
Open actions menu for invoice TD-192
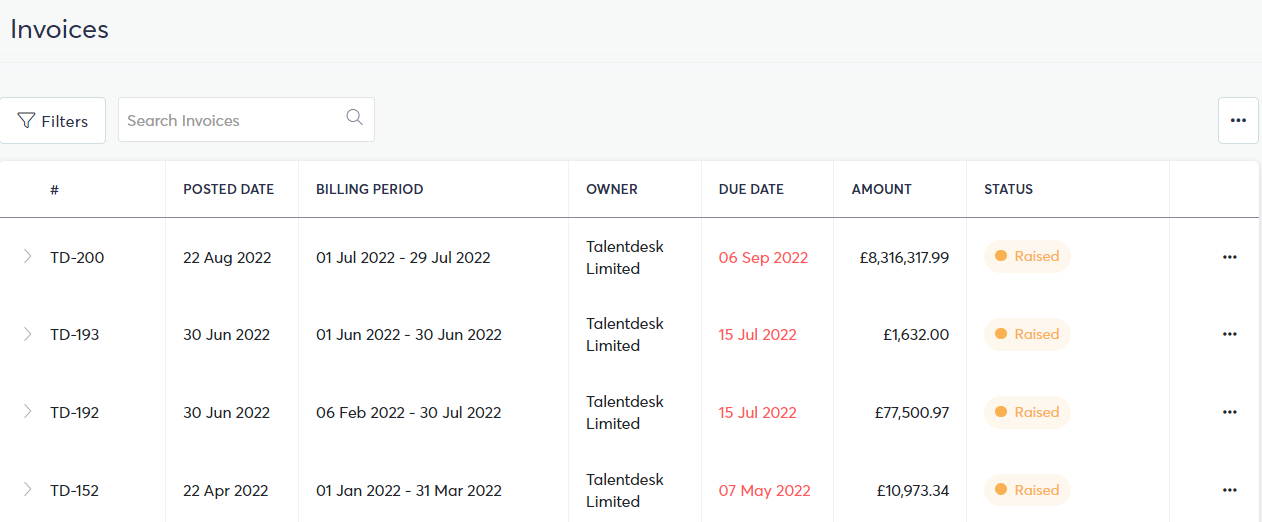(x=1230, y=412)
